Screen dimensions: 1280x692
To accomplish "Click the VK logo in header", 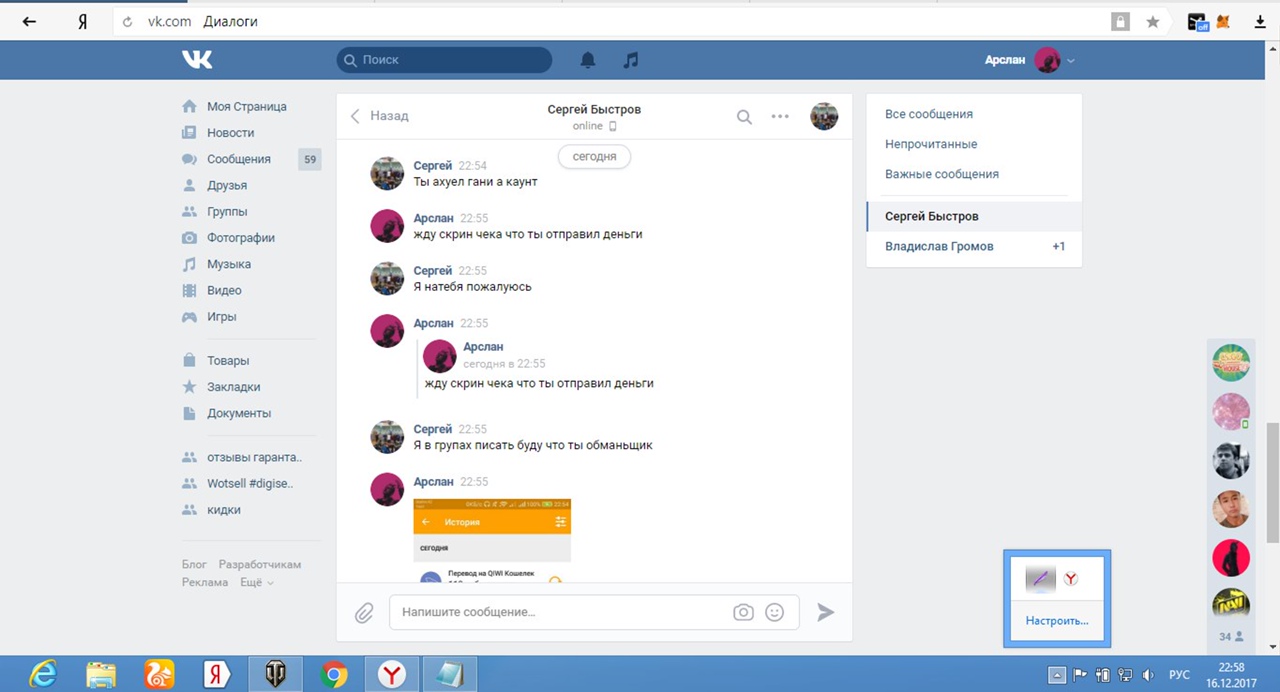I will click(x=197, y=60).
